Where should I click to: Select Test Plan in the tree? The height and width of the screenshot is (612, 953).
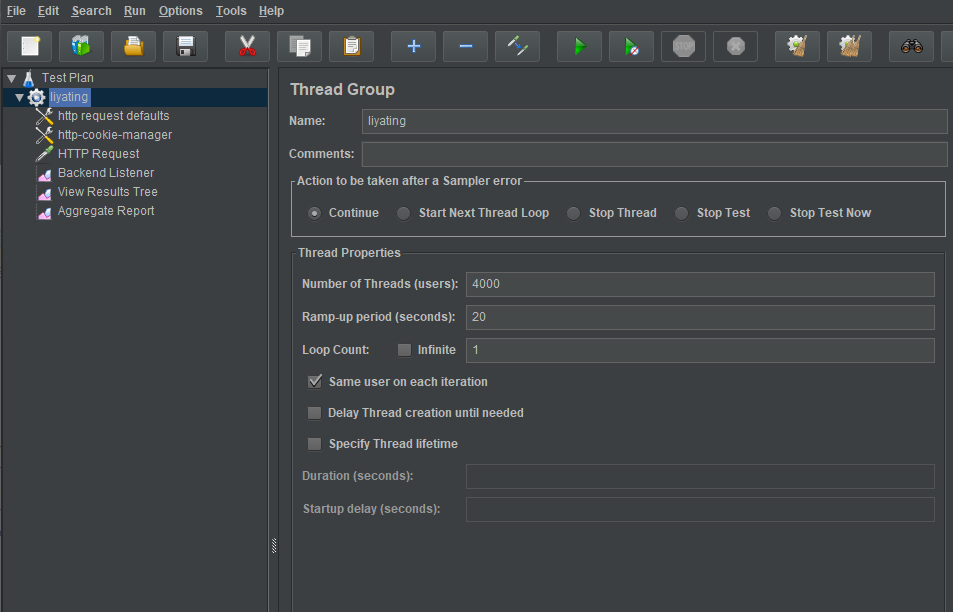coord(67,78)
